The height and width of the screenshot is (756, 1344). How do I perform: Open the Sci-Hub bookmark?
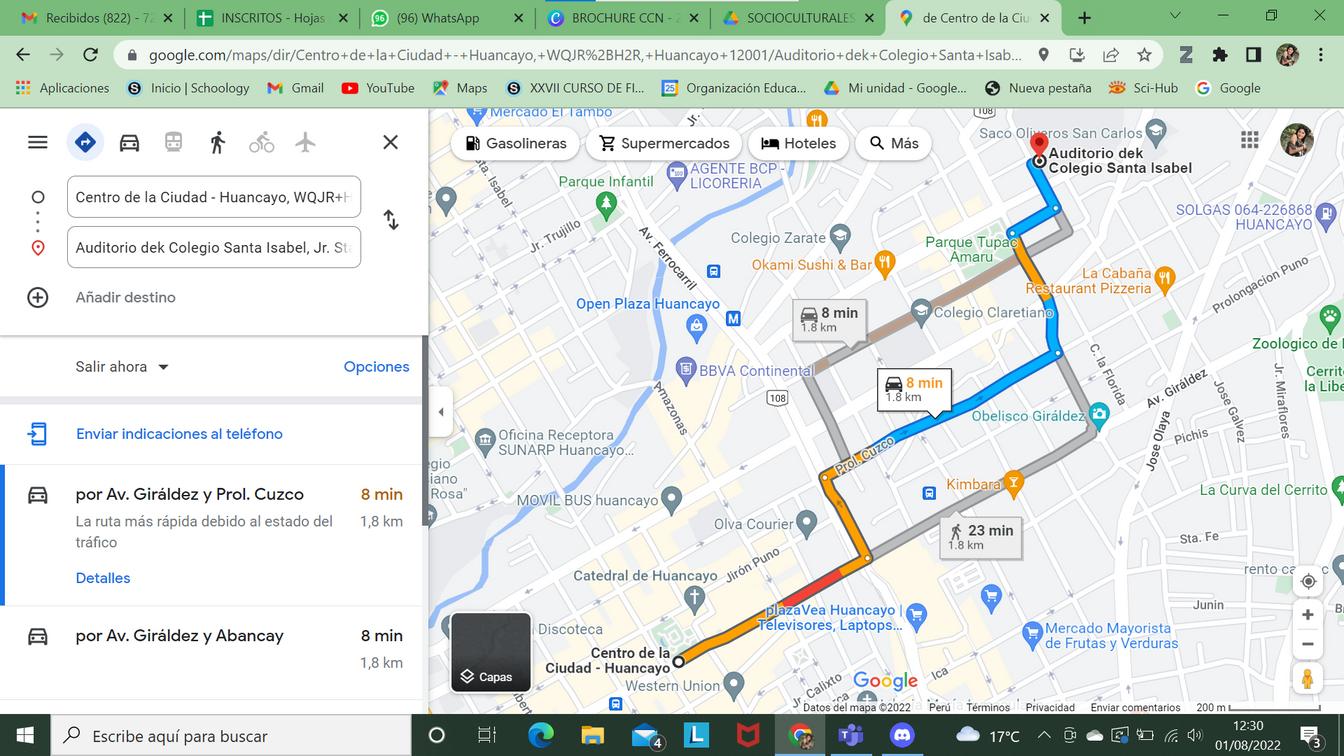[x=1145, y=88]
